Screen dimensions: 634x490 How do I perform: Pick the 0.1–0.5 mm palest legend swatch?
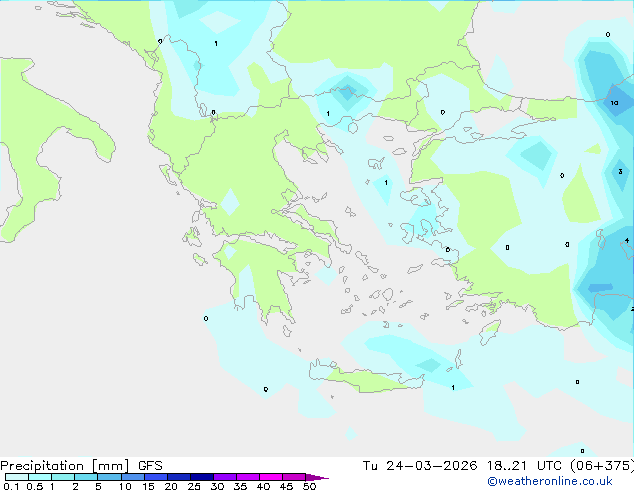[17, 477]
